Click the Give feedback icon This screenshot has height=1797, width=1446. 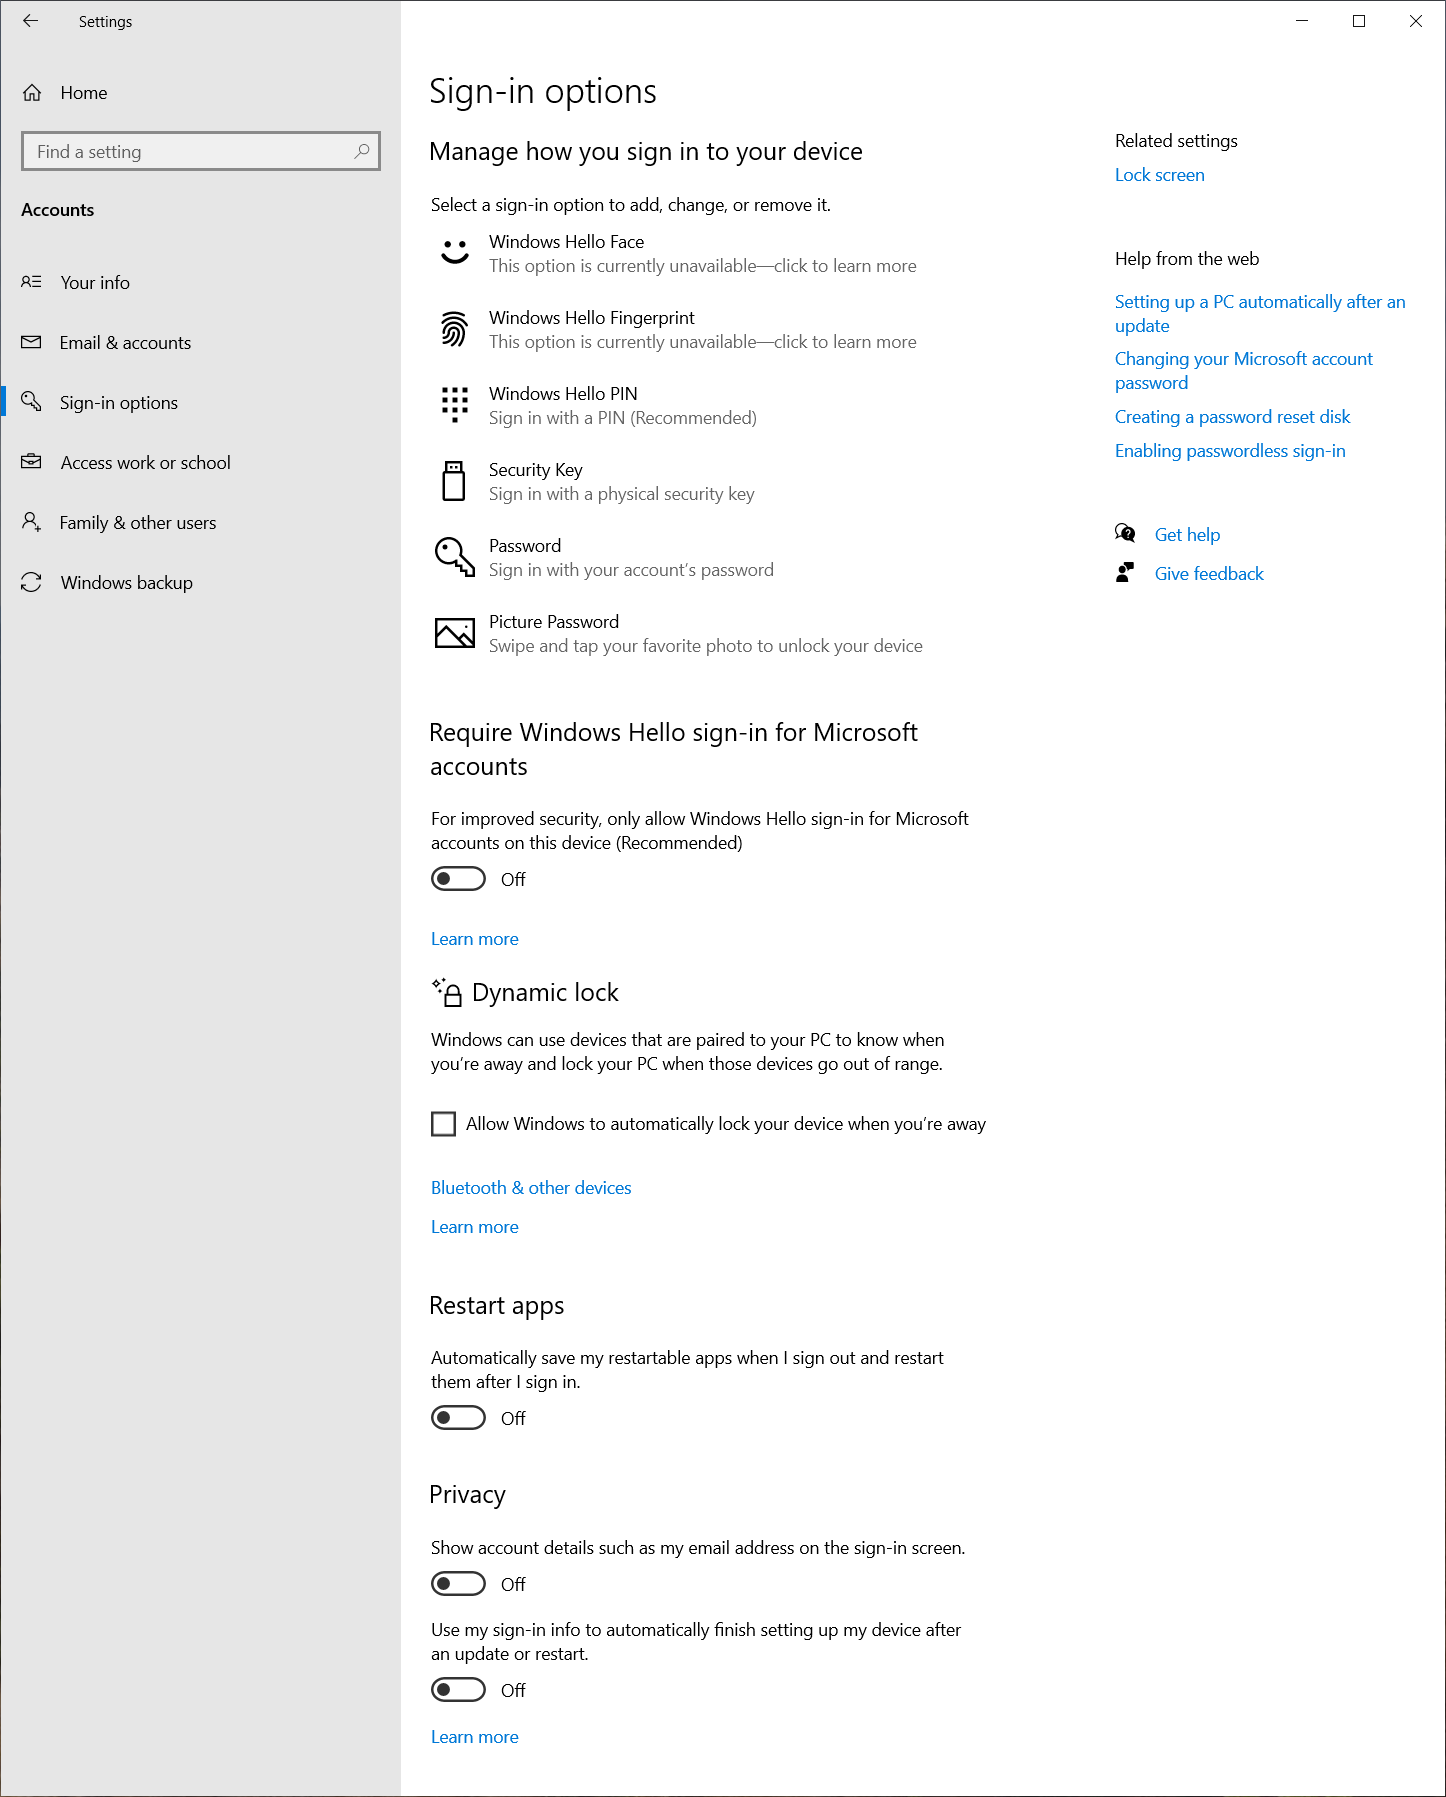(x=1124, y=572)
